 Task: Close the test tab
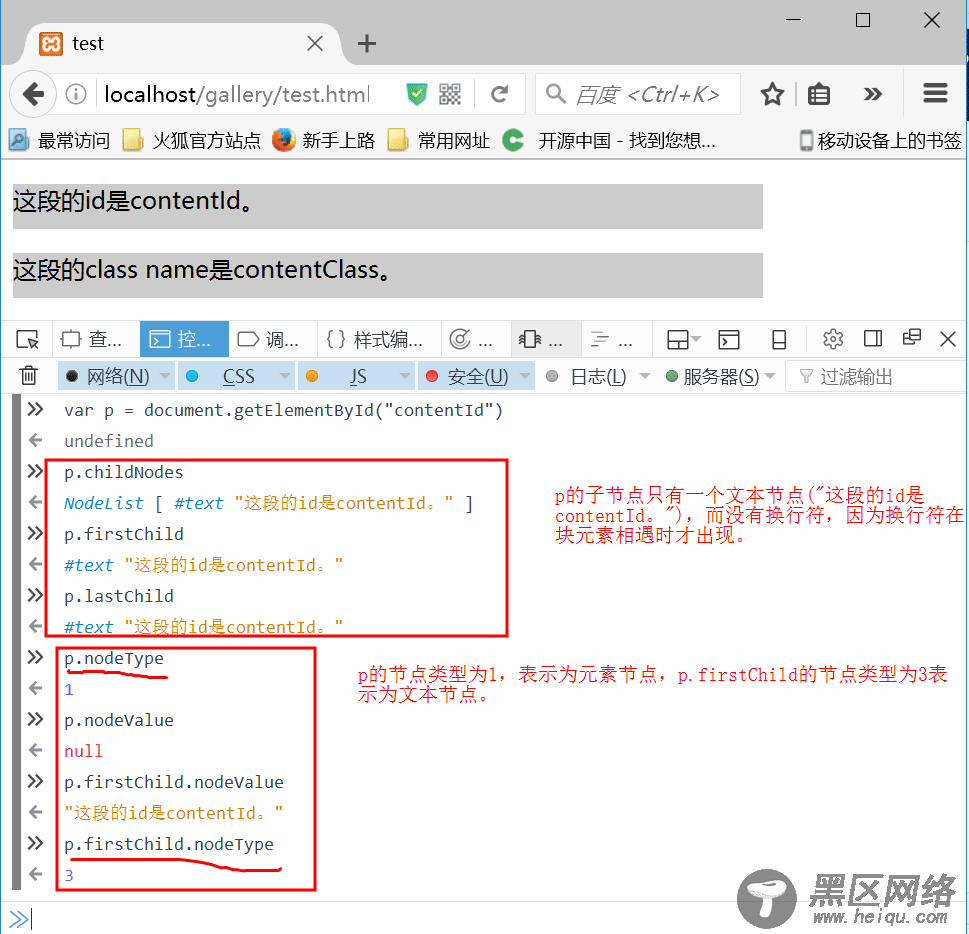315,43
